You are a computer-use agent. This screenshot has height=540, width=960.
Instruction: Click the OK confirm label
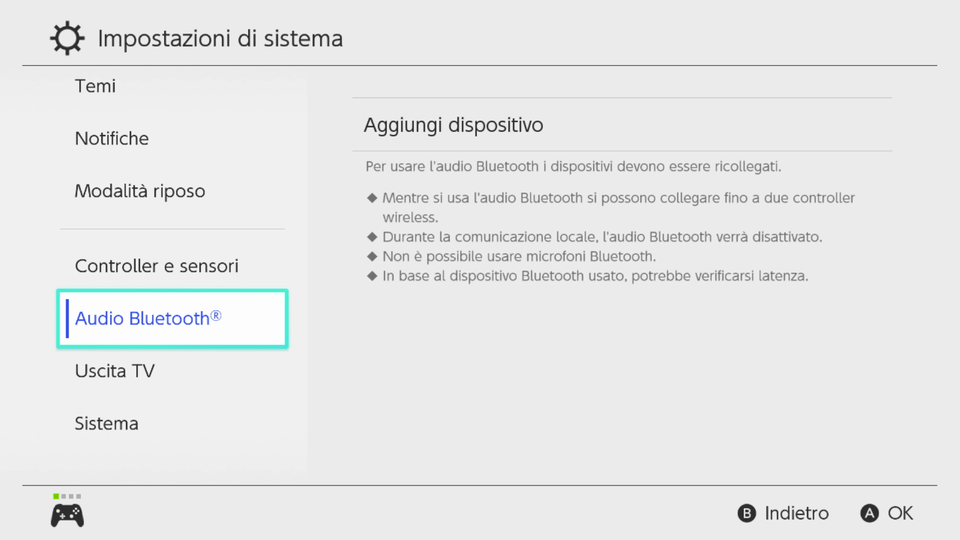coord(900,513)
